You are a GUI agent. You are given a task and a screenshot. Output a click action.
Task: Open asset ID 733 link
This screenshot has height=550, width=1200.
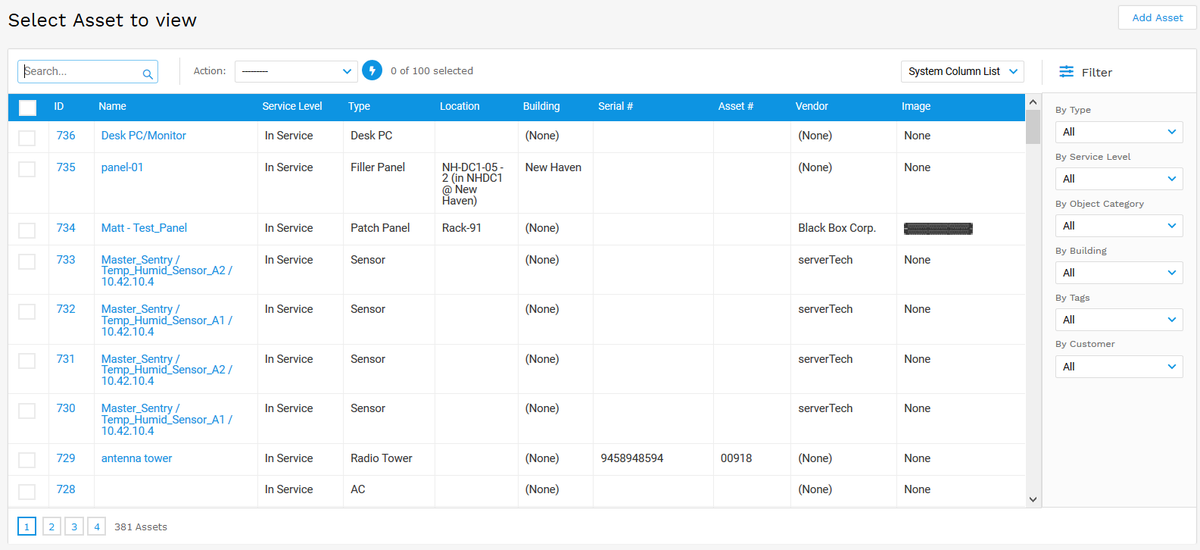coord(66,260)
